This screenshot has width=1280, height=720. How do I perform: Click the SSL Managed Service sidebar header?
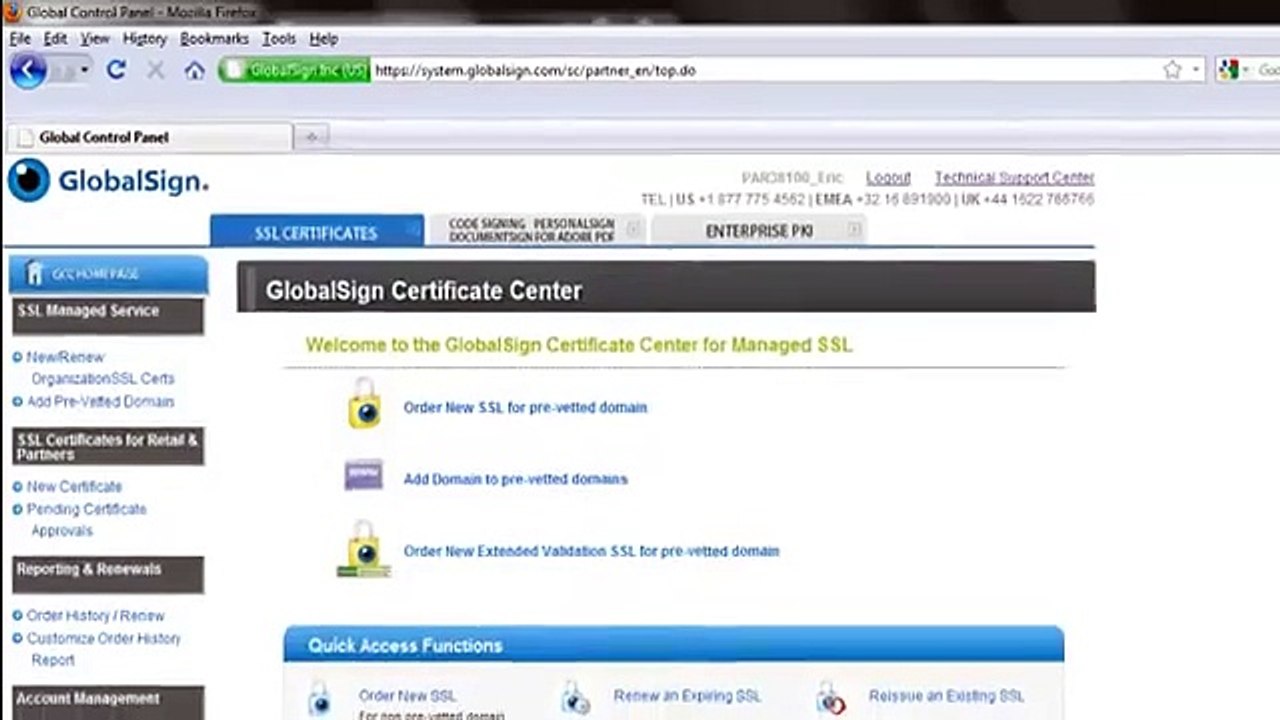click(108, 314)
